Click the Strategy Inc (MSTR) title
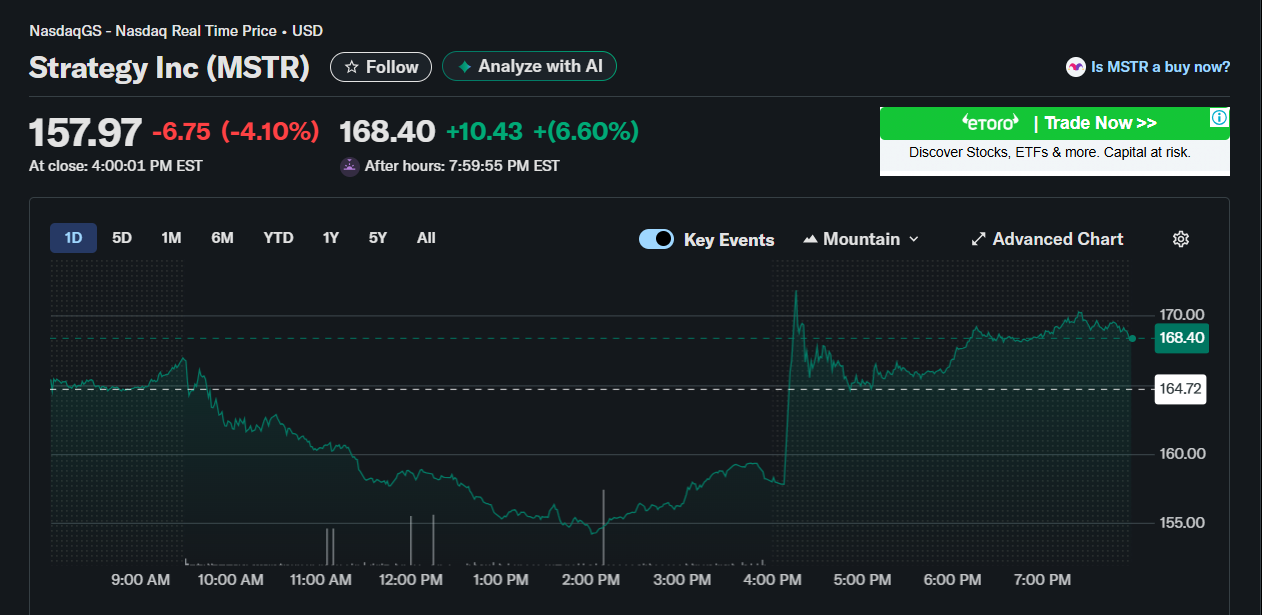This screenshot has width=1262, height=615. coord(169,67)
